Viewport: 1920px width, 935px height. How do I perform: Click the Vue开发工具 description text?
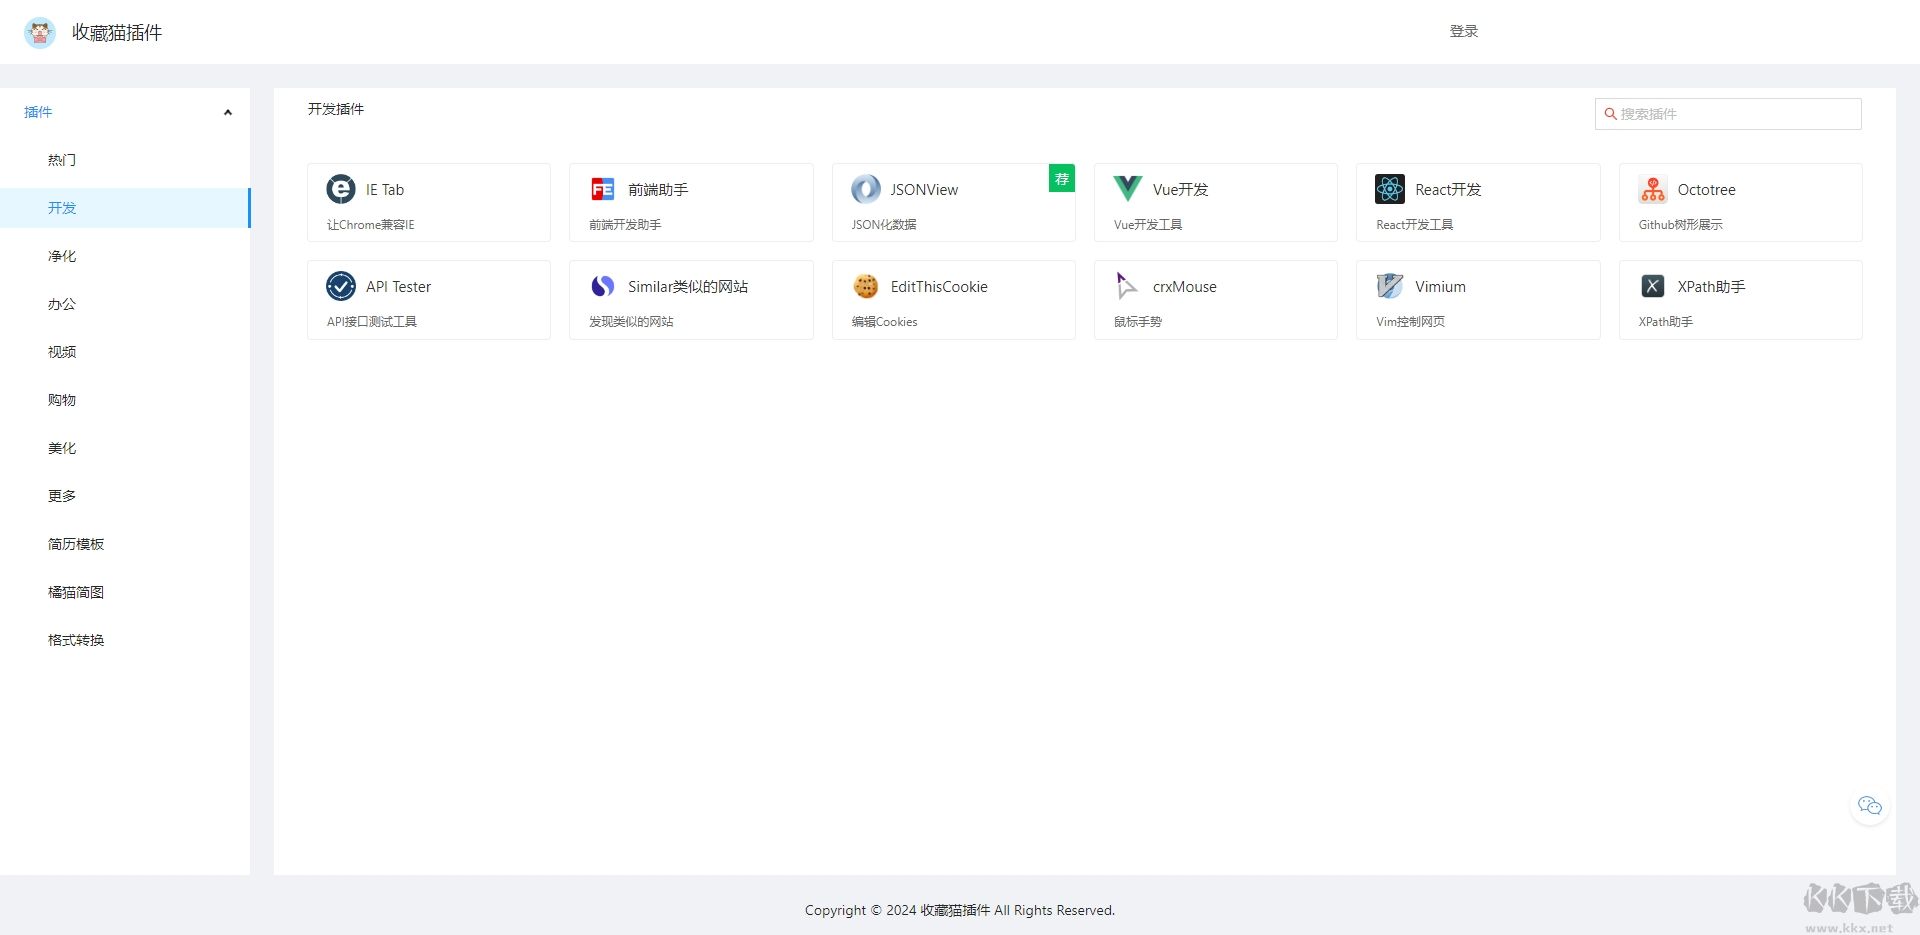pos(1148,224)
